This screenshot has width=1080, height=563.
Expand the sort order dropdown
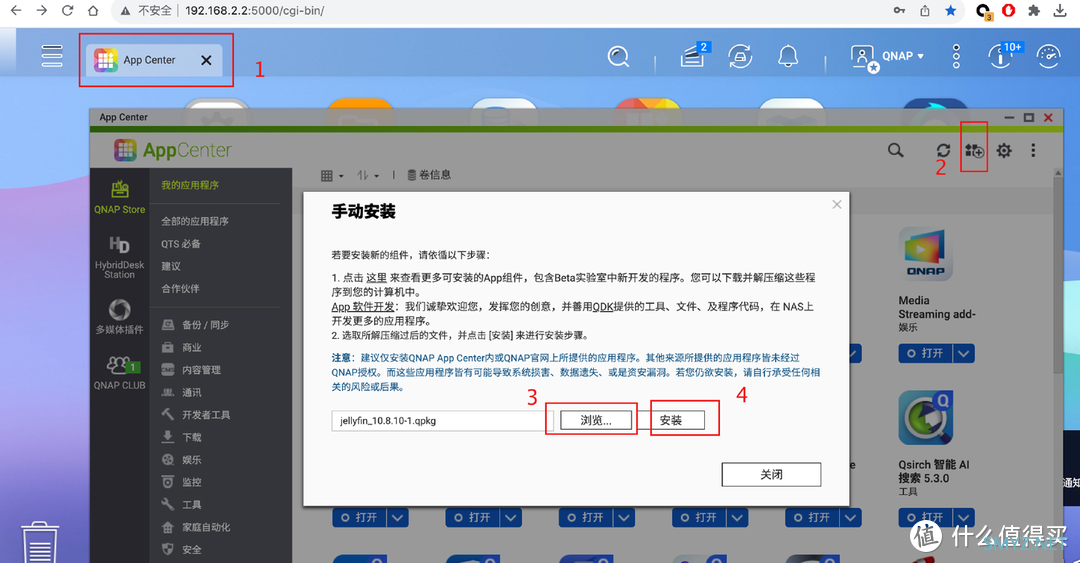tap(368, 176)
